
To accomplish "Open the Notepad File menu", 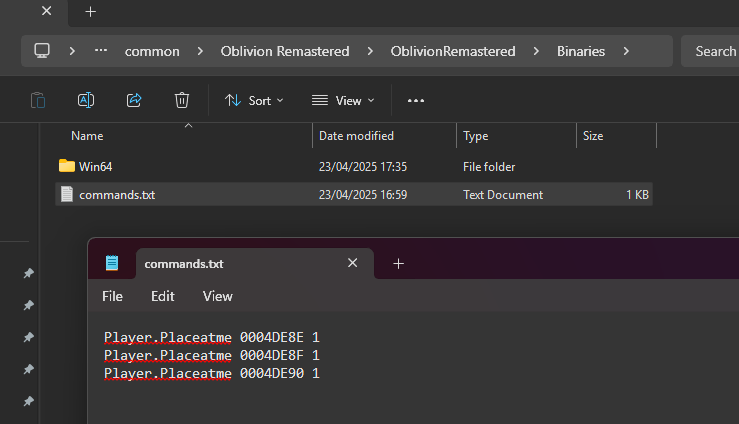I will tap(113, 296).
